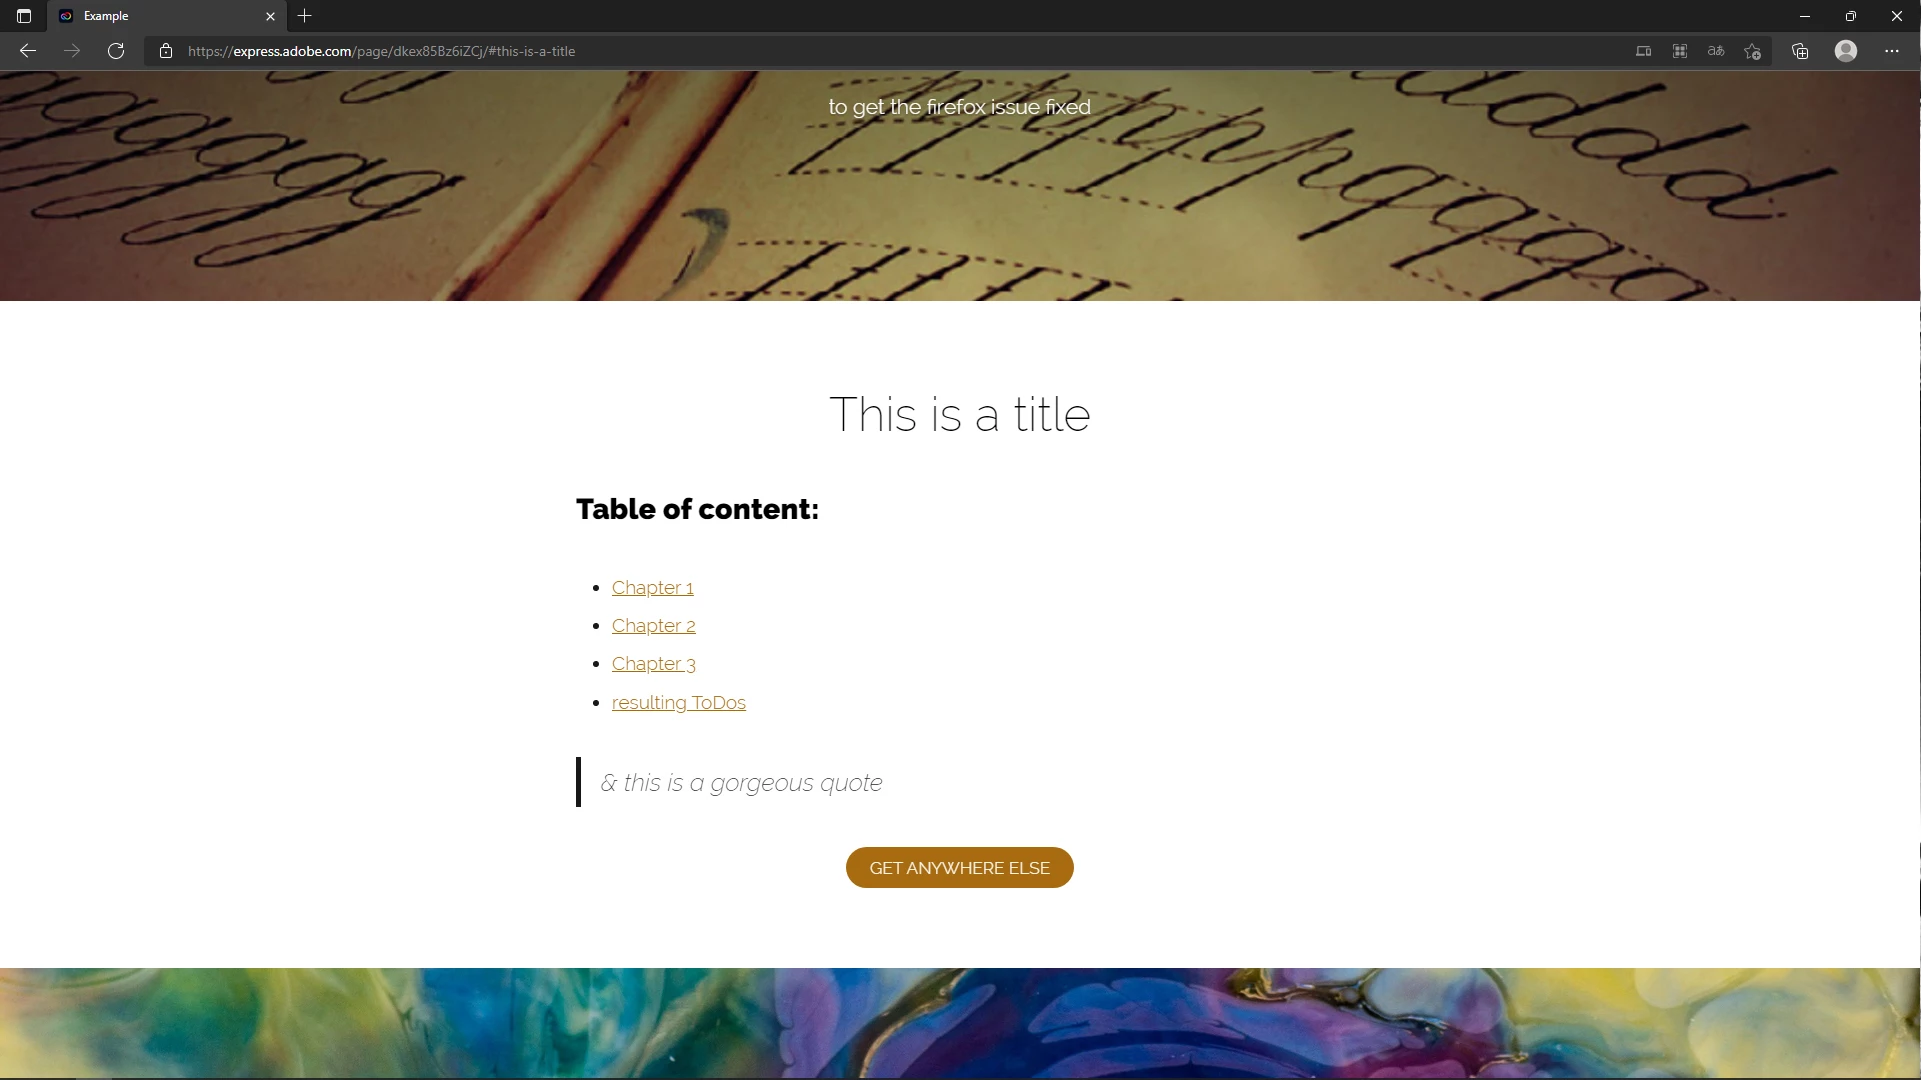The width and height of the screenshot is (1921, 1080).
Task: Open a new tab
Action: 305,16
